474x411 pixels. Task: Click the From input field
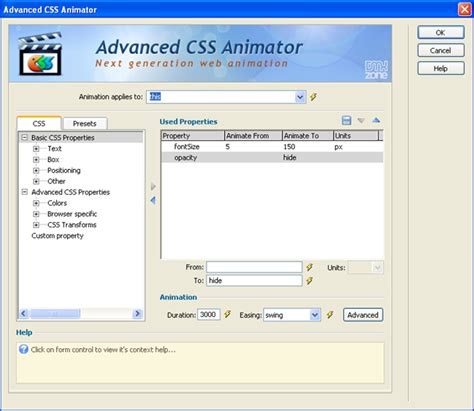pos(254,267)
